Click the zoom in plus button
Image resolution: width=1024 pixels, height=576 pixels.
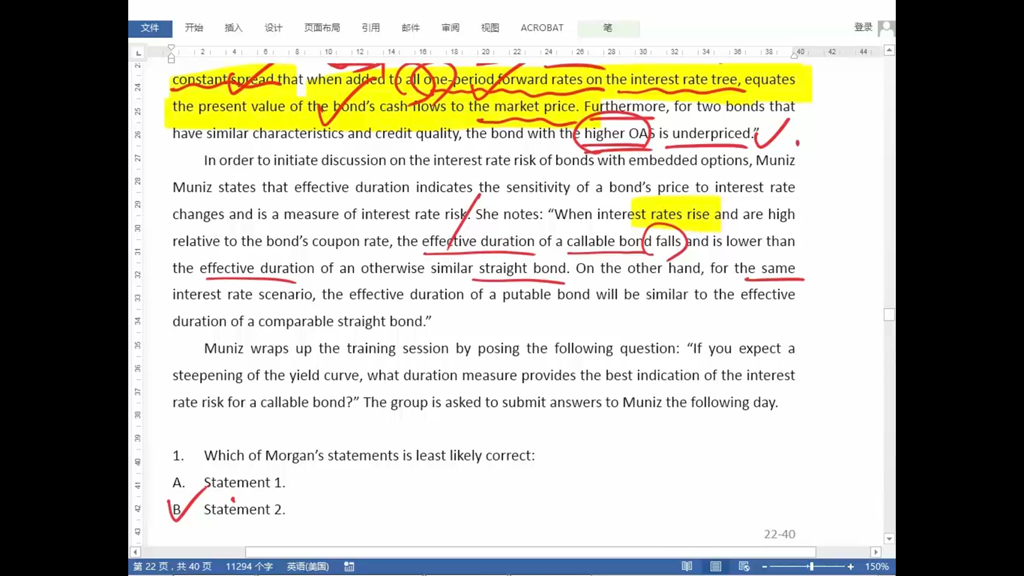coord(850,567)
